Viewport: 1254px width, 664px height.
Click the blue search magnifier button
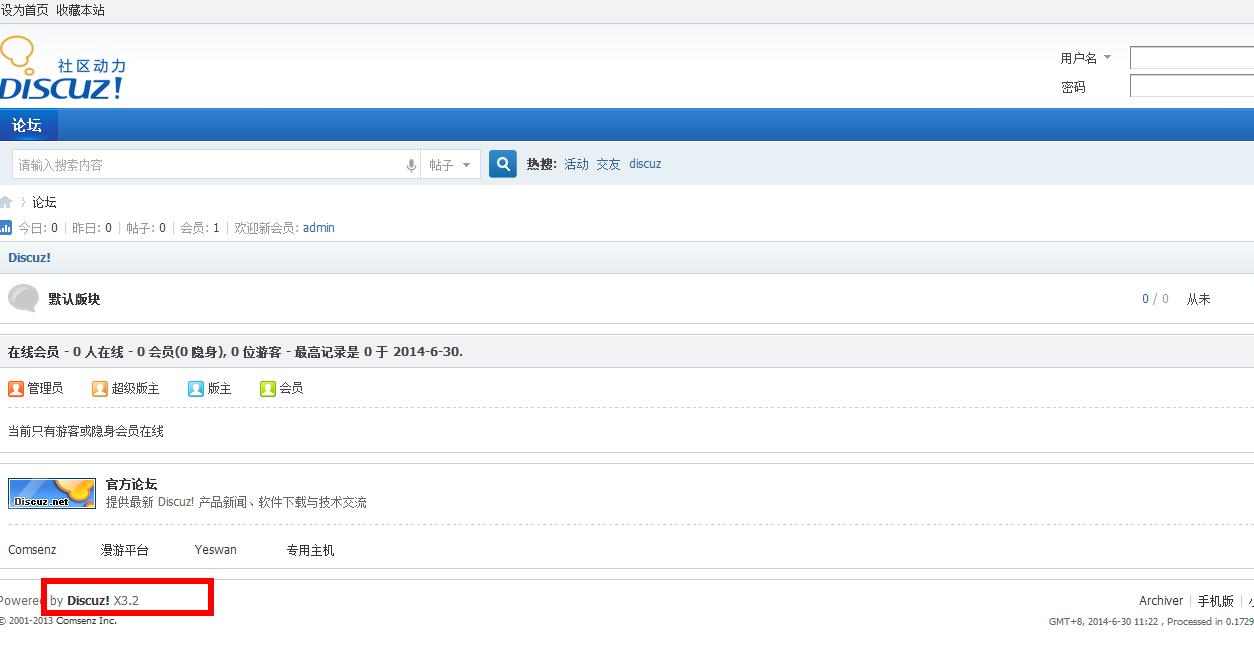click(x=503, y=164)
